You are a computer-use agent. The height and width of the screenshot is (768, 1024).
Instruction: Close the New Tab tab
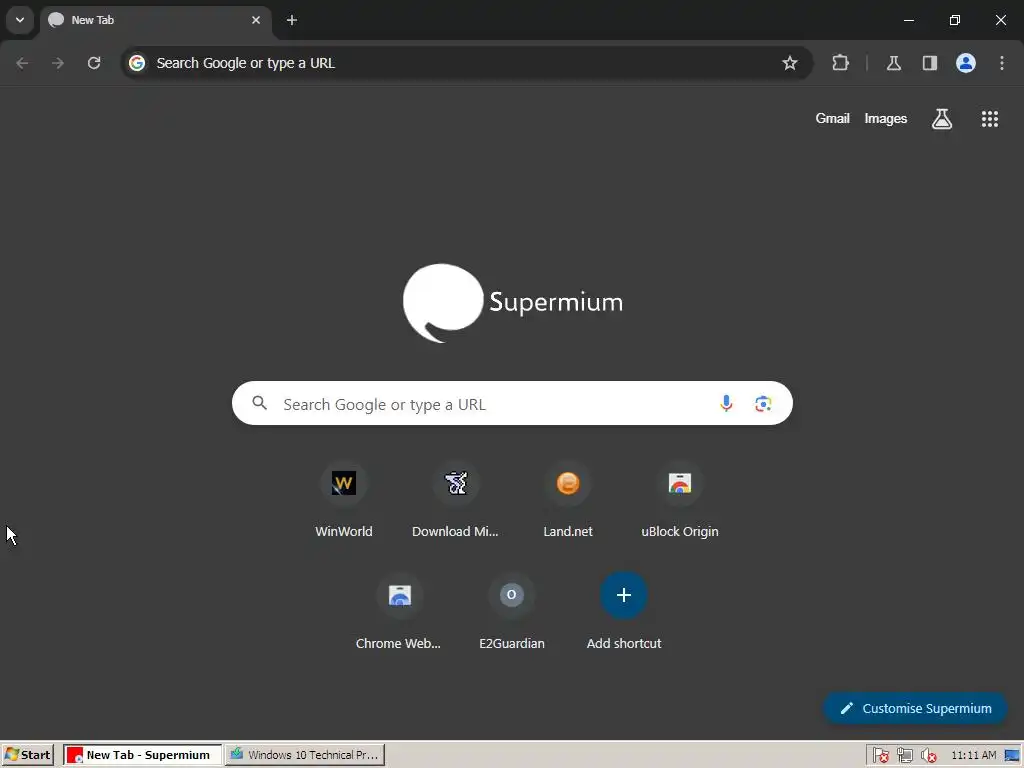point(256,20)
